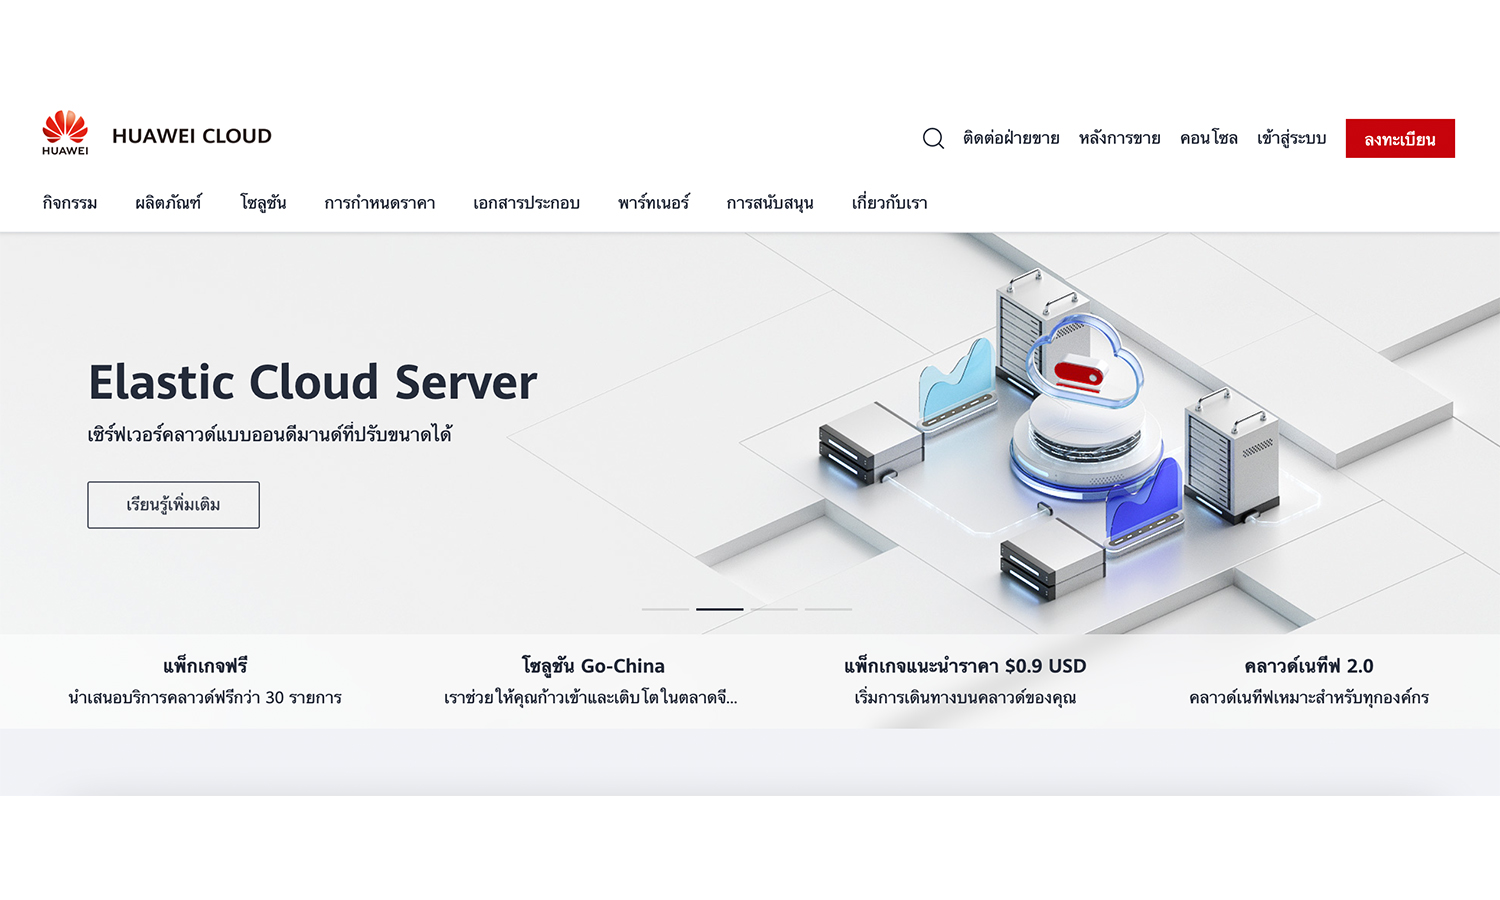Click text เราช่วยให้คุณก้าวเข้าและเติบโตในตลาดจี...

coord(590,697)
